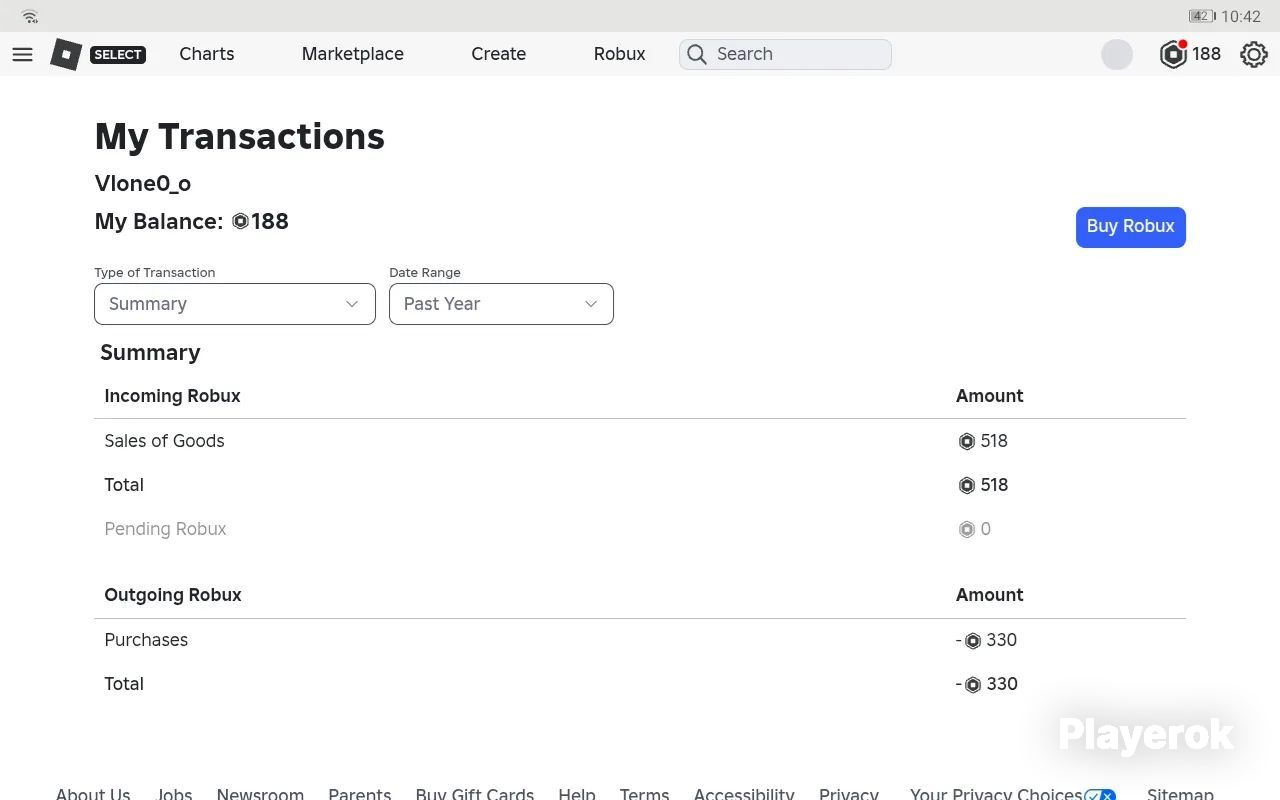Open the hamburger navigation menu
The height and width of the screenshot is (800, 1280).
(22, 54)
